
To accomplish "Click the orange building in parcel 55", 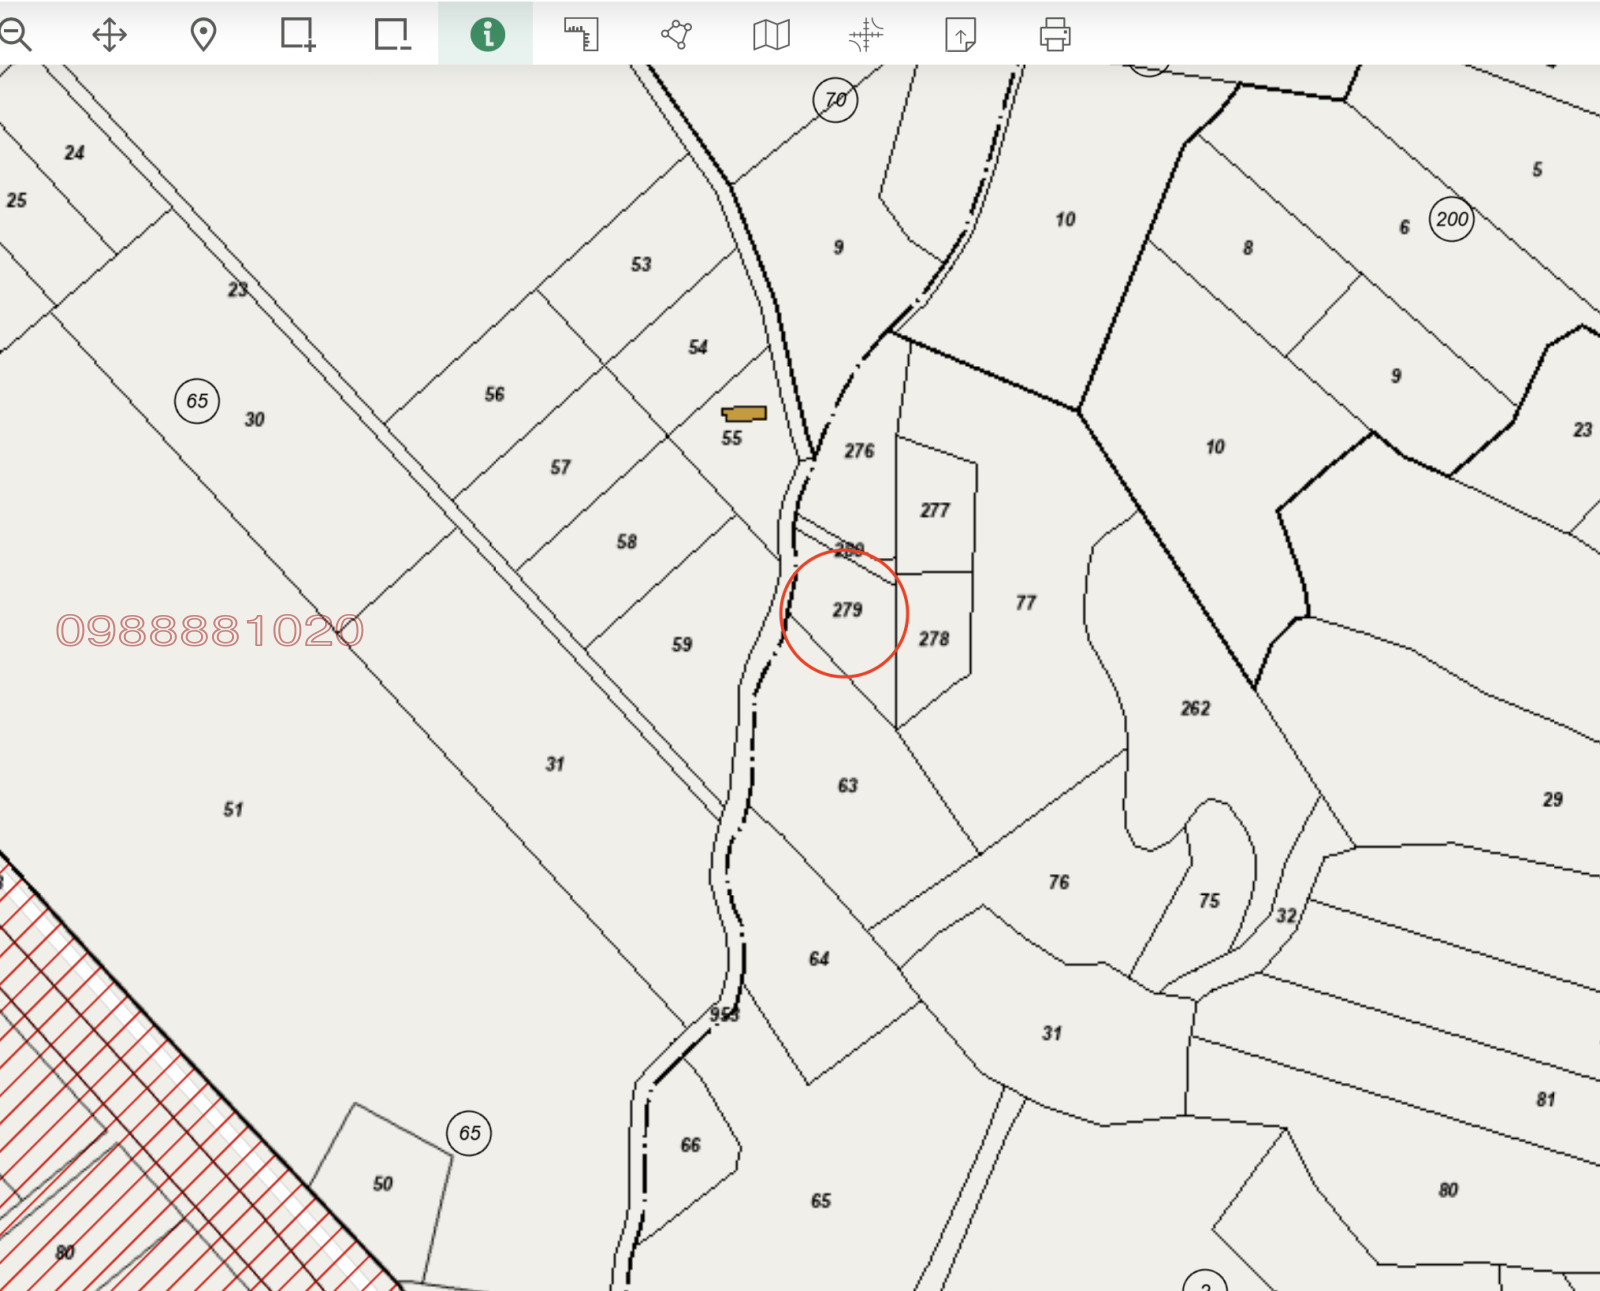I will 744,413.
